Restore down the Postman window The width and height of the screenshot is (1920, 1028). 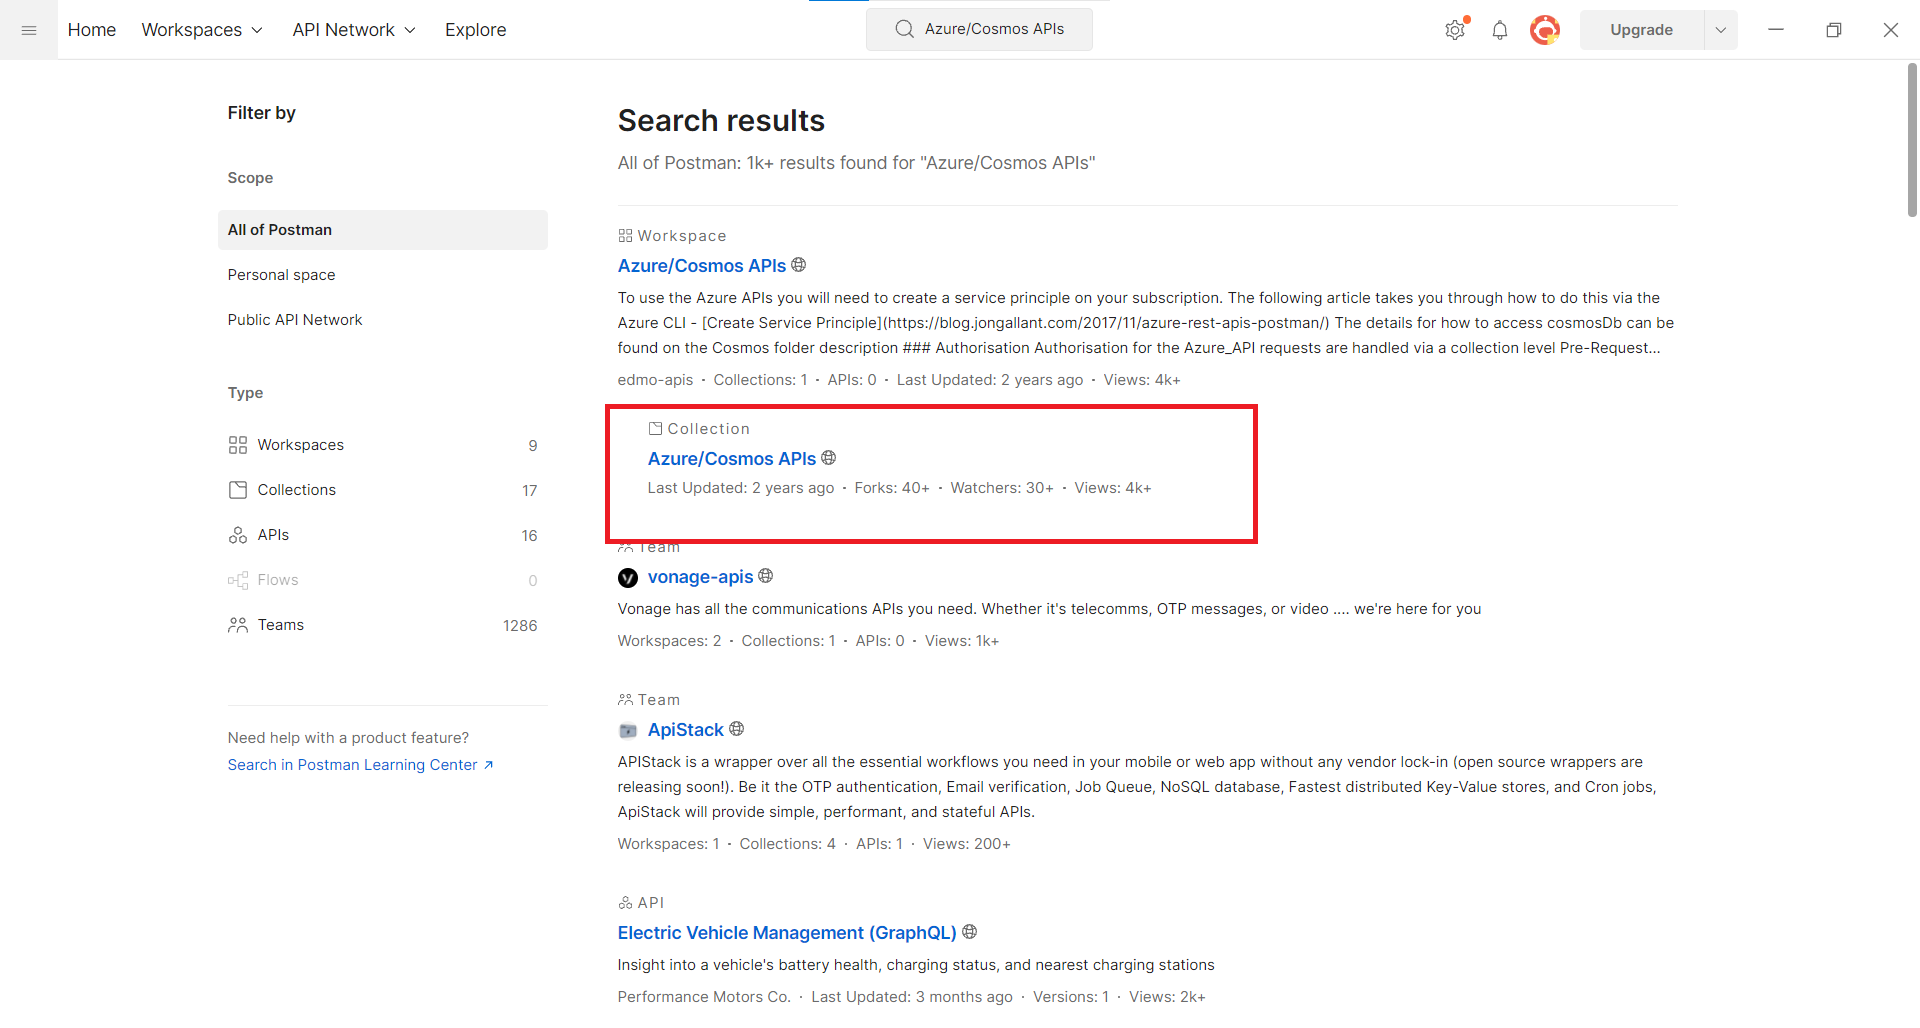click(x=1833, y=30)
